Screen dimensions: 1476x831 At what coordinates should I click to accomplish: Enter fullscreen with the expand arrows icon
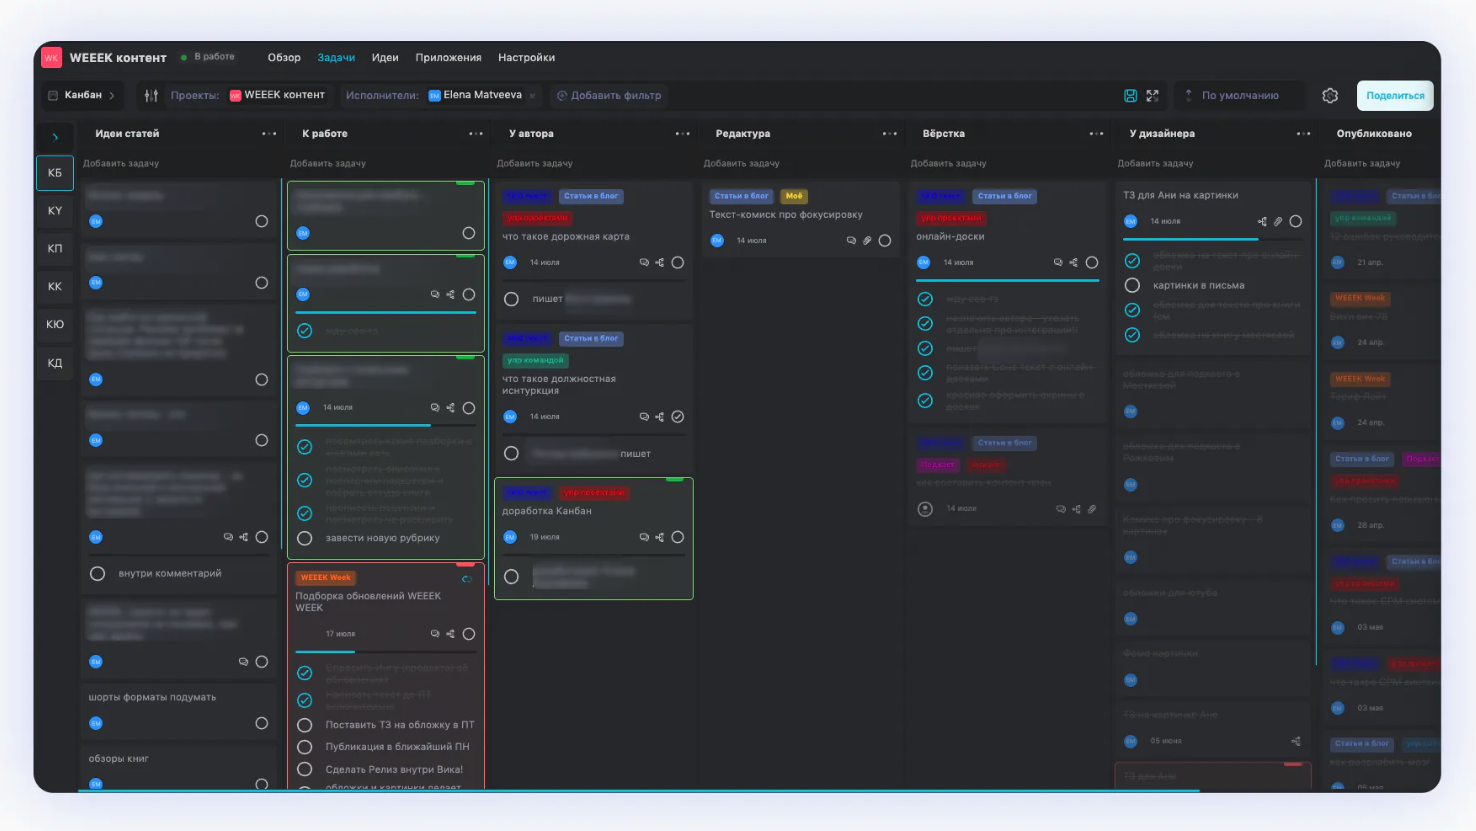(1152, 96)
